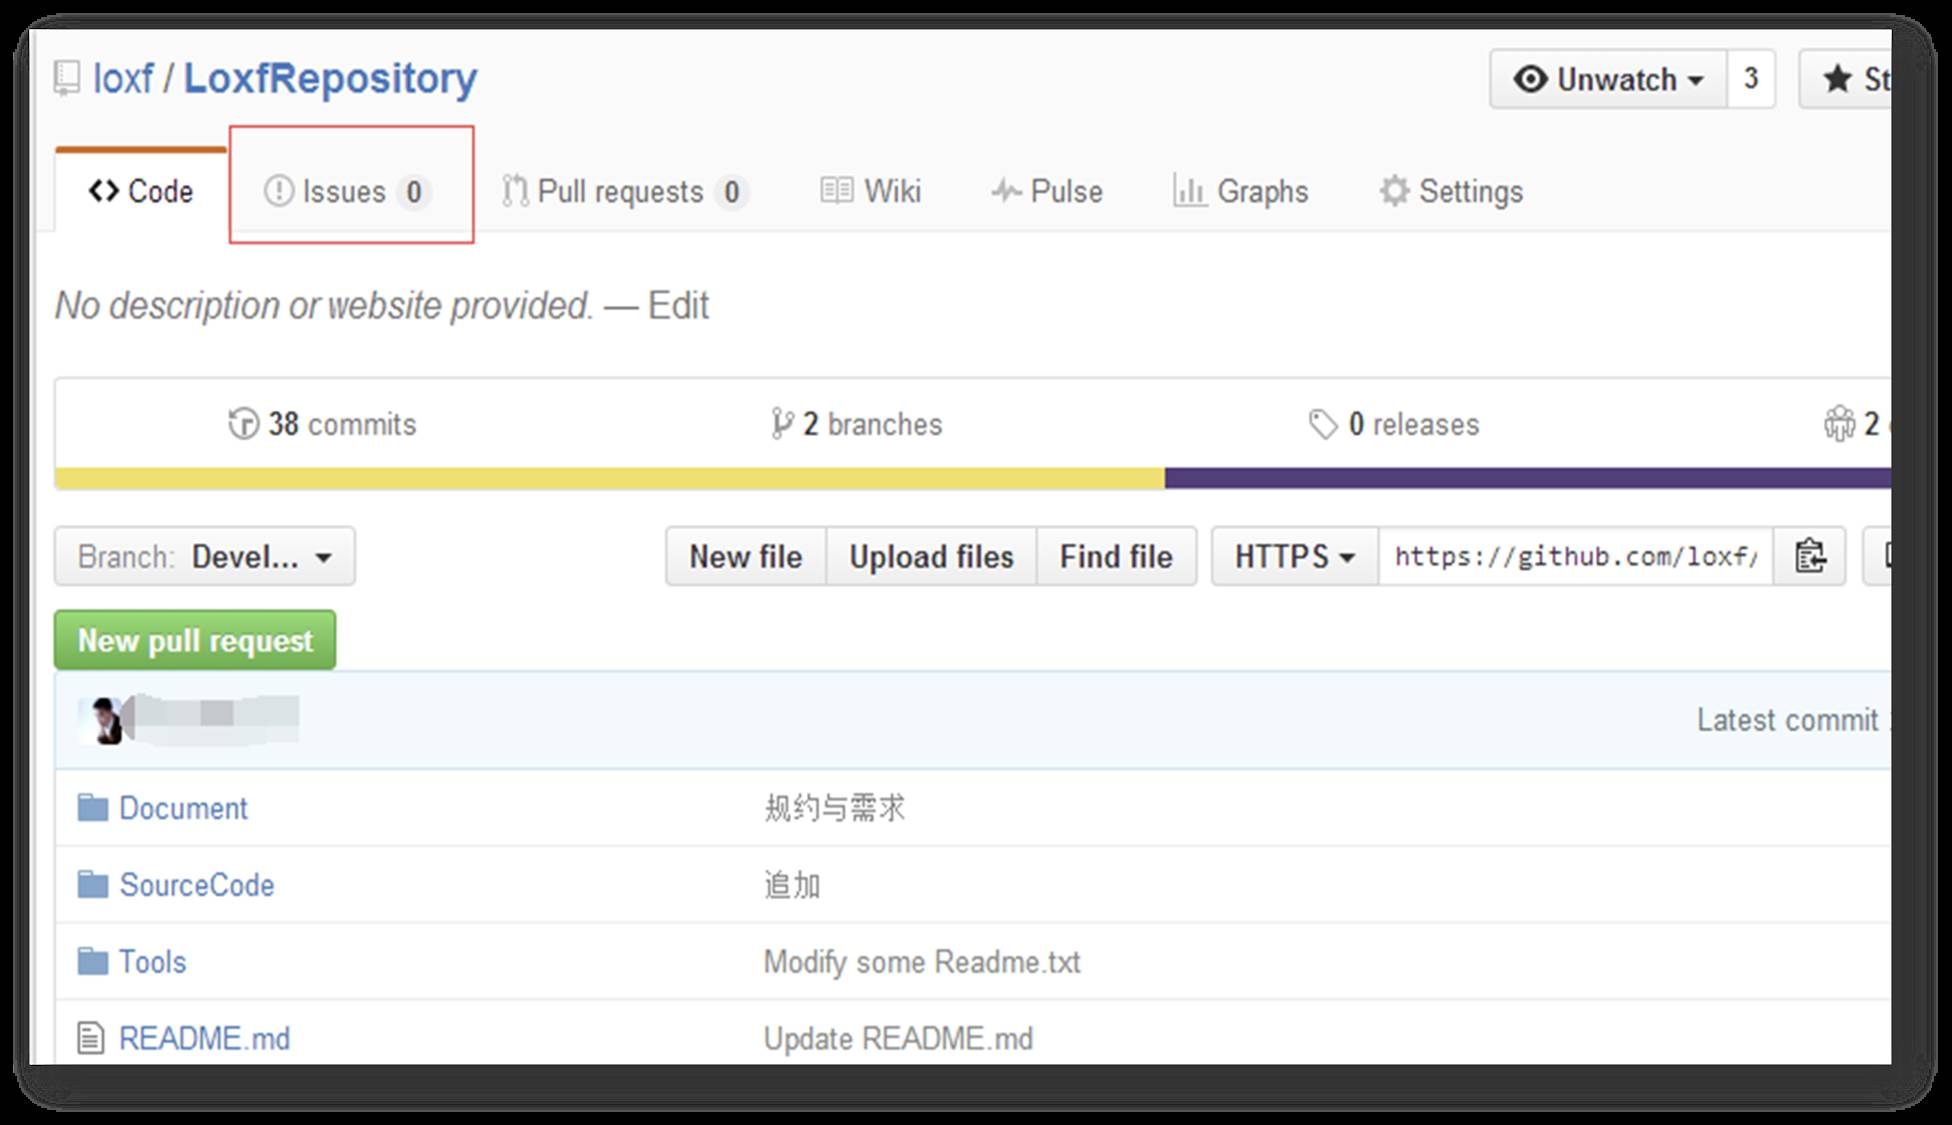This screenshot has width=1952, height=1125.
Task: Click the commits clock icon
Action: tap(243, 424)
